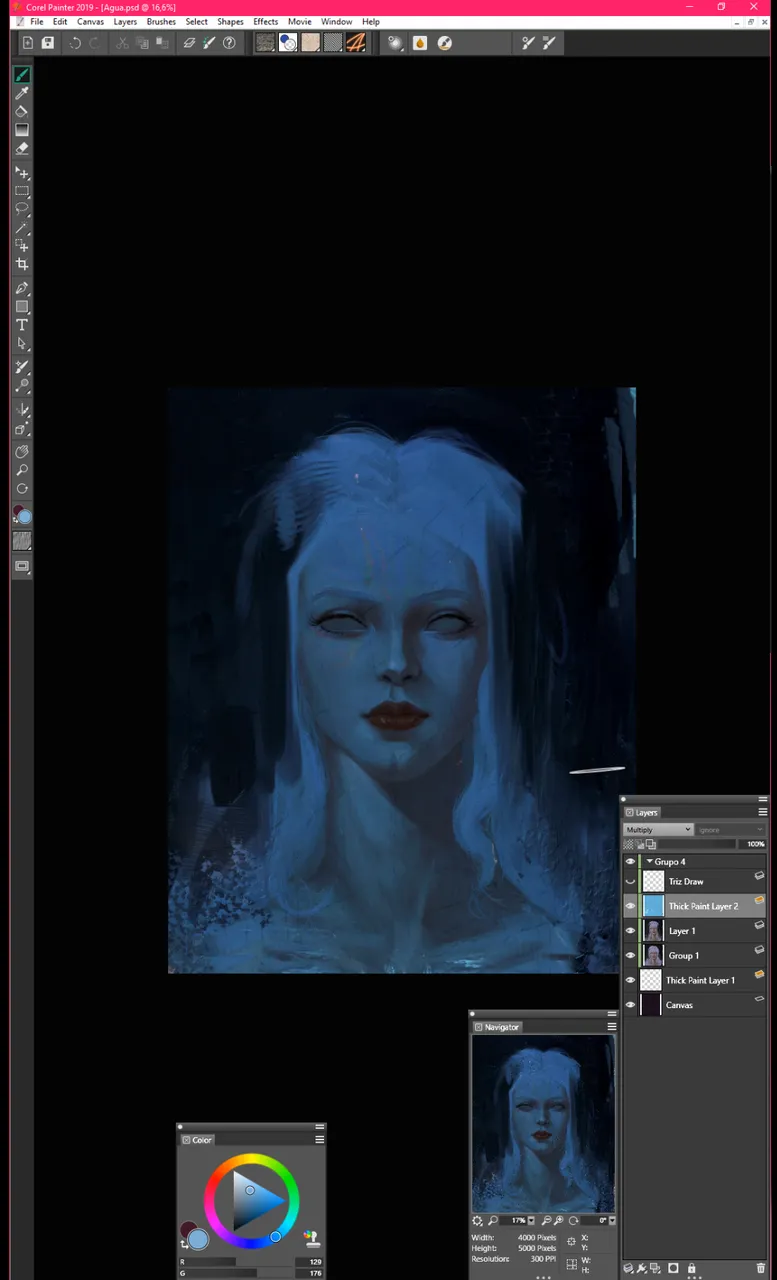Click the Undo icon
The width and height of the screenshot is (777, 1280).
tap(75, 43)
